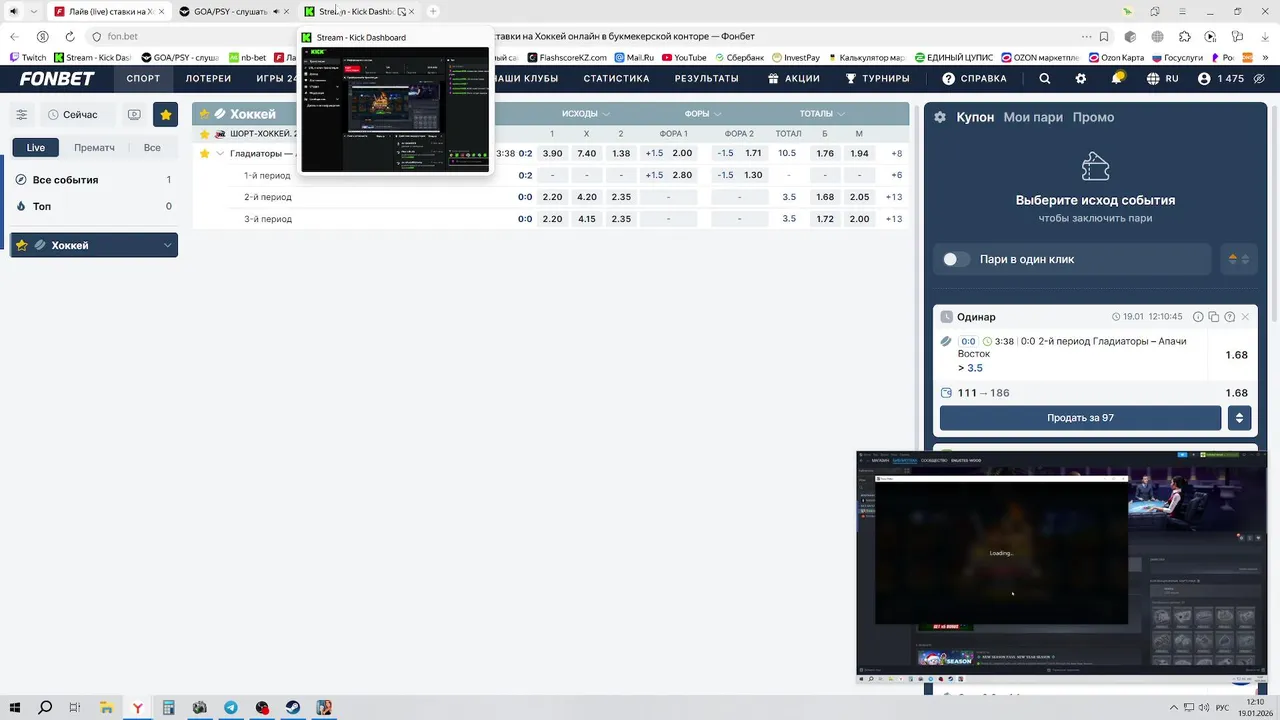Viewport: 1280px width, 720px height.
Task: Open coupon settings gear icon
Action: coord(940,117)
